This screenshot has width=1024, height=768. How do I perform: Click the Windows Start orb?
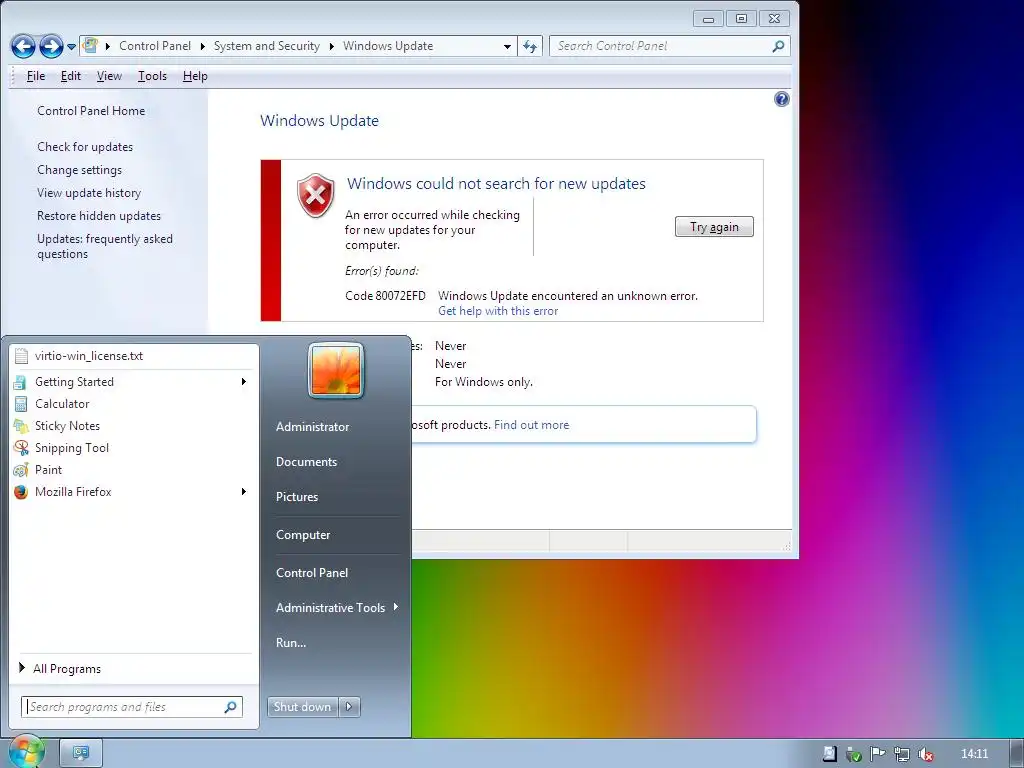25,751
